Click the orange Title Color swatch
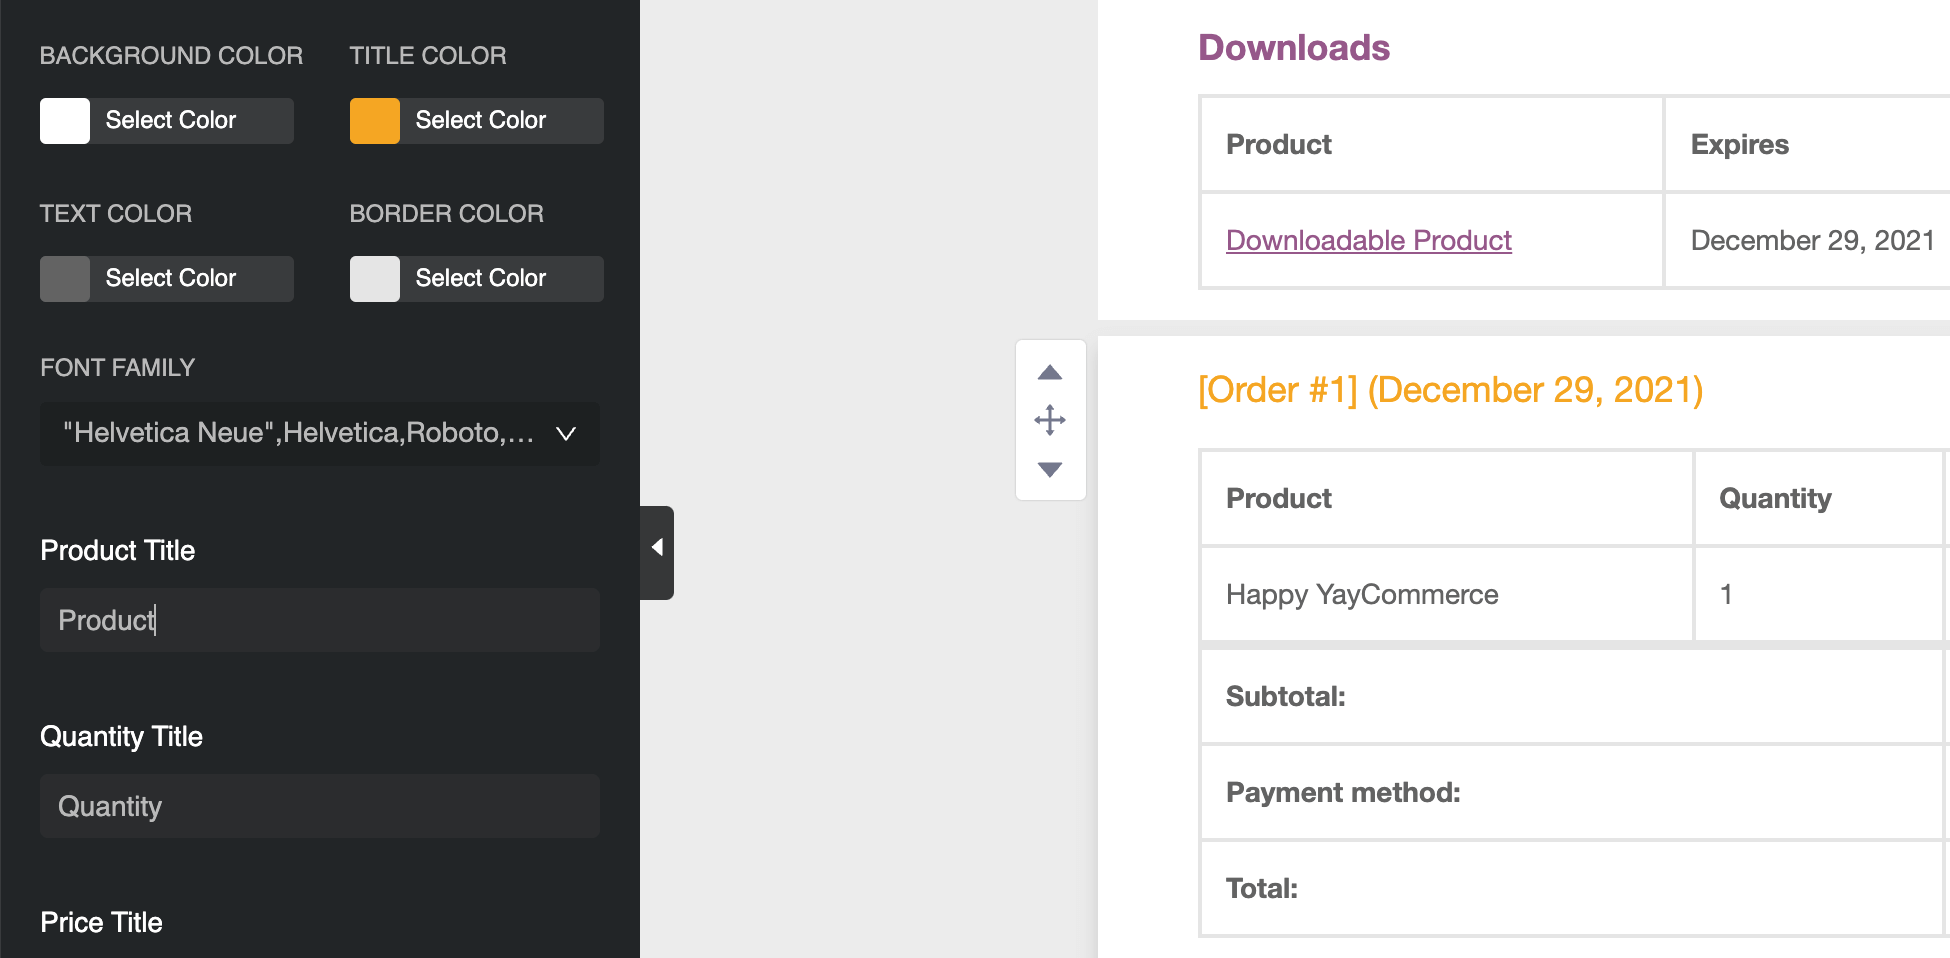This screenshot has height=958, width=1950. pyautogui.click(x=375, y=120)
